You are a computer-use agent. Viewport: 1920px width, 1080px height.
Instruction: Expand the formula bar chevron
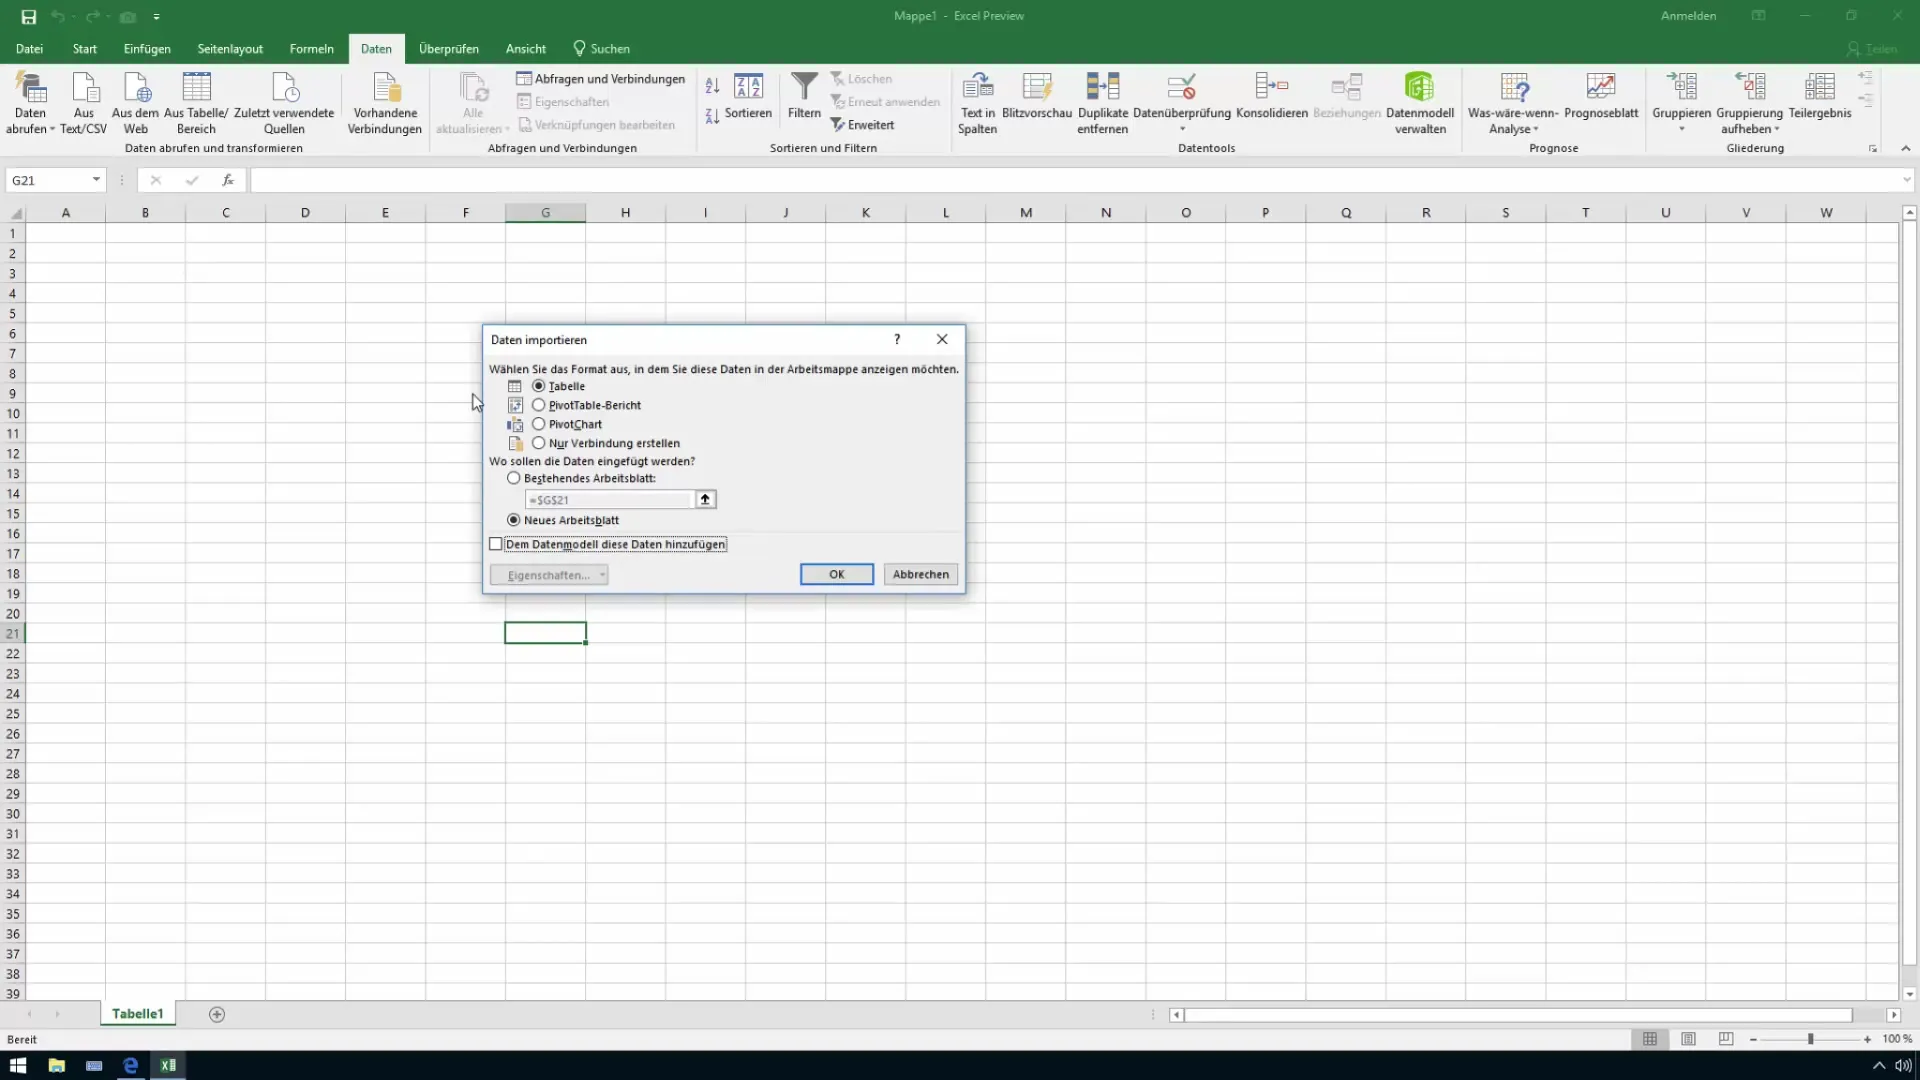(x=1907, y=180)
